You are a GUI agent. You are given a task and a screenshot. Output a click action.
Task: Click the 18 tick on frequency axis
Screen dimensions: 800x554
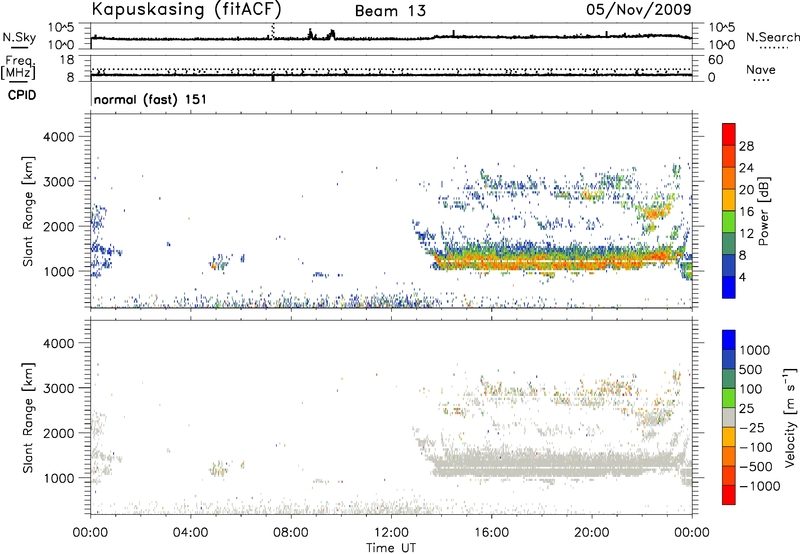[67, 60]
